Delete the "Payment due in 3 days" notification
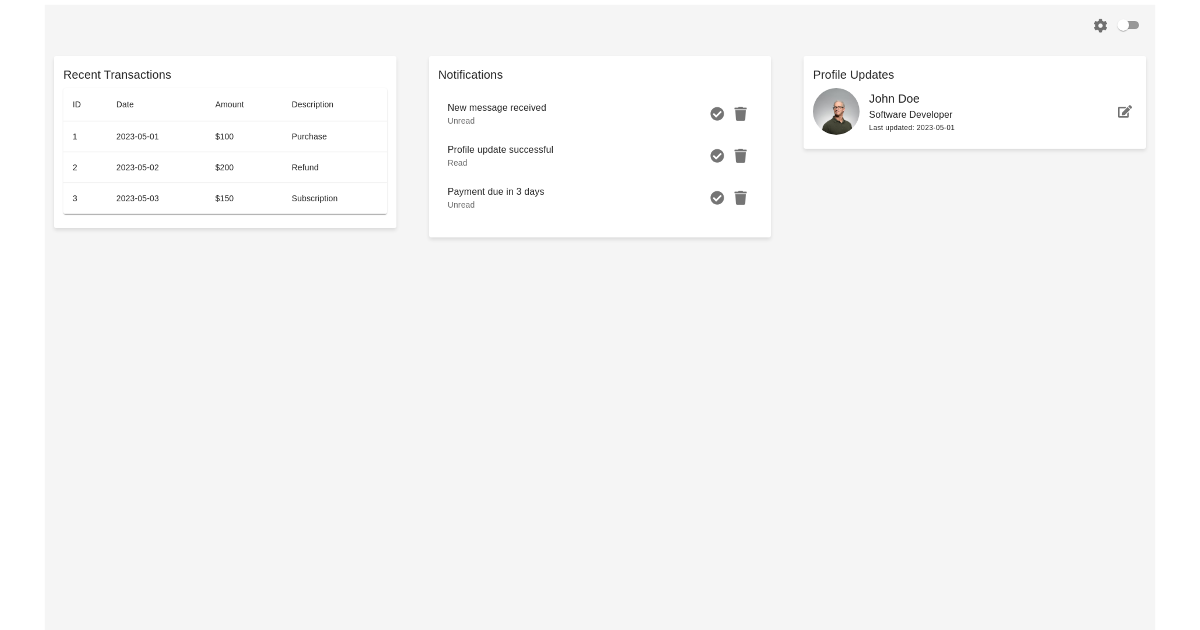The height and width of the screenshot is (630, 1200). (x=740, y=198)
